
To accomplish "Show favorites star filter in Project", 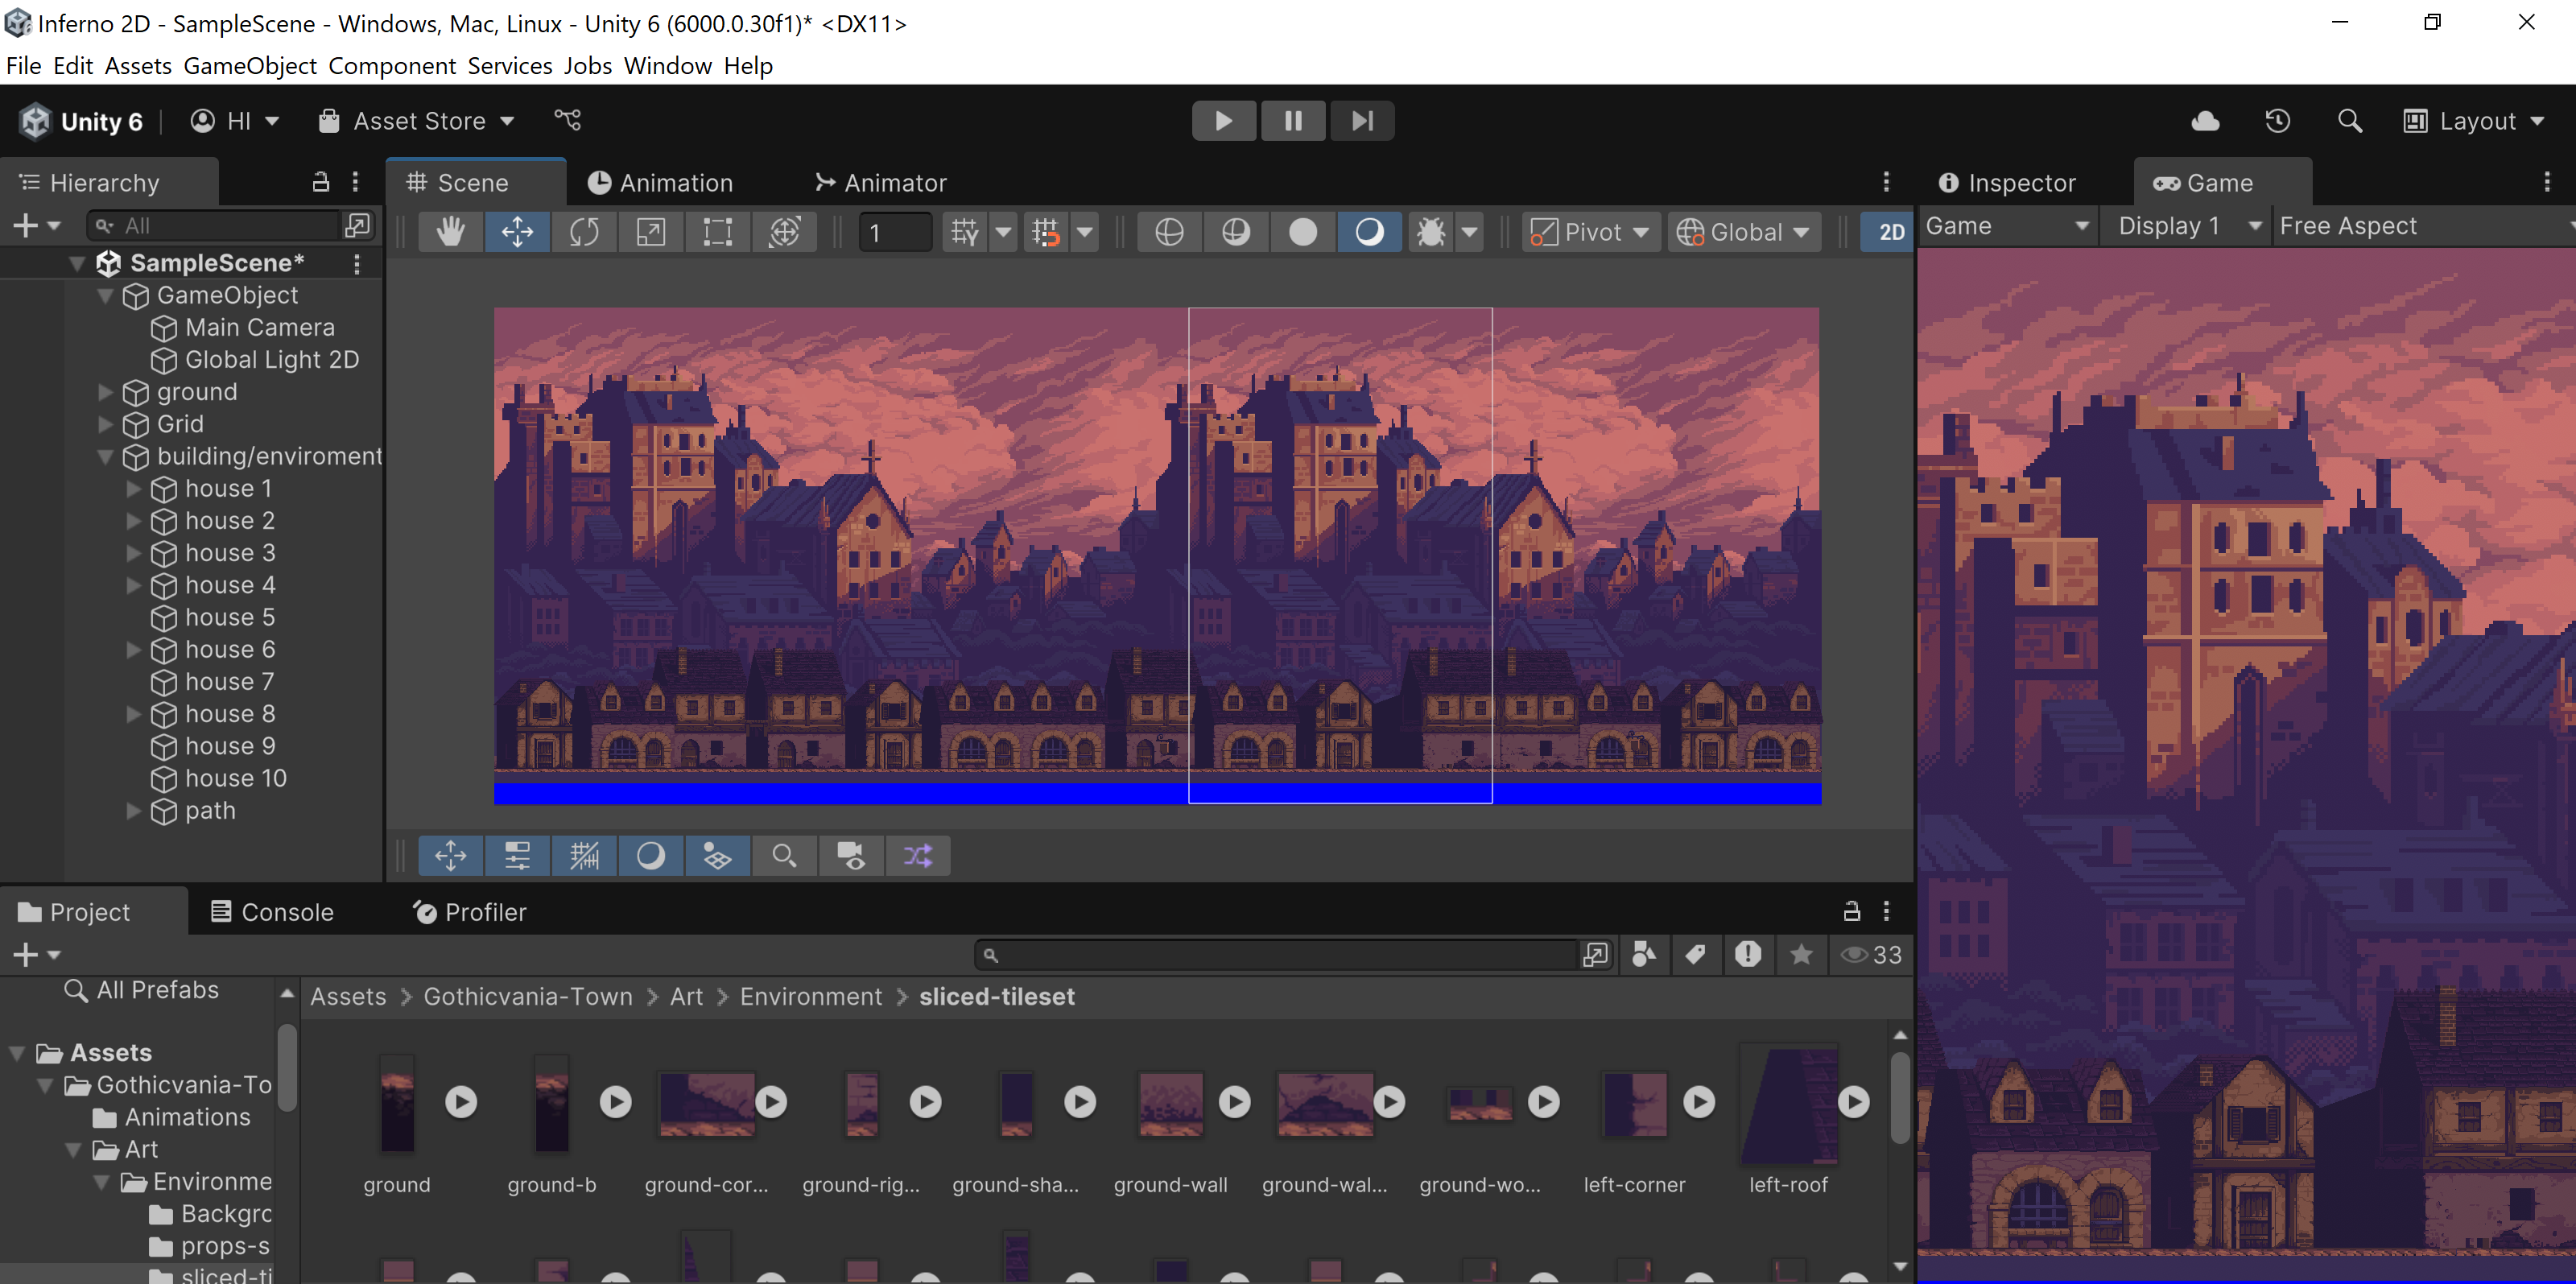I will 1801,955.
